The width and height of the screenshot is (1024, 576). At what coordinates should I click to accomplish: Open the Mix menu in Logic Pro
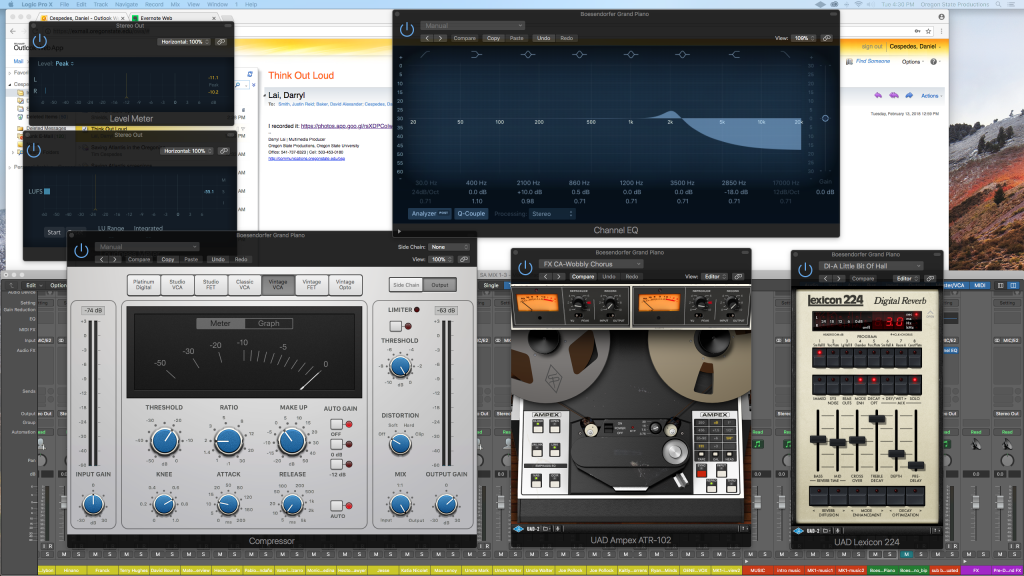click(175, 4)
